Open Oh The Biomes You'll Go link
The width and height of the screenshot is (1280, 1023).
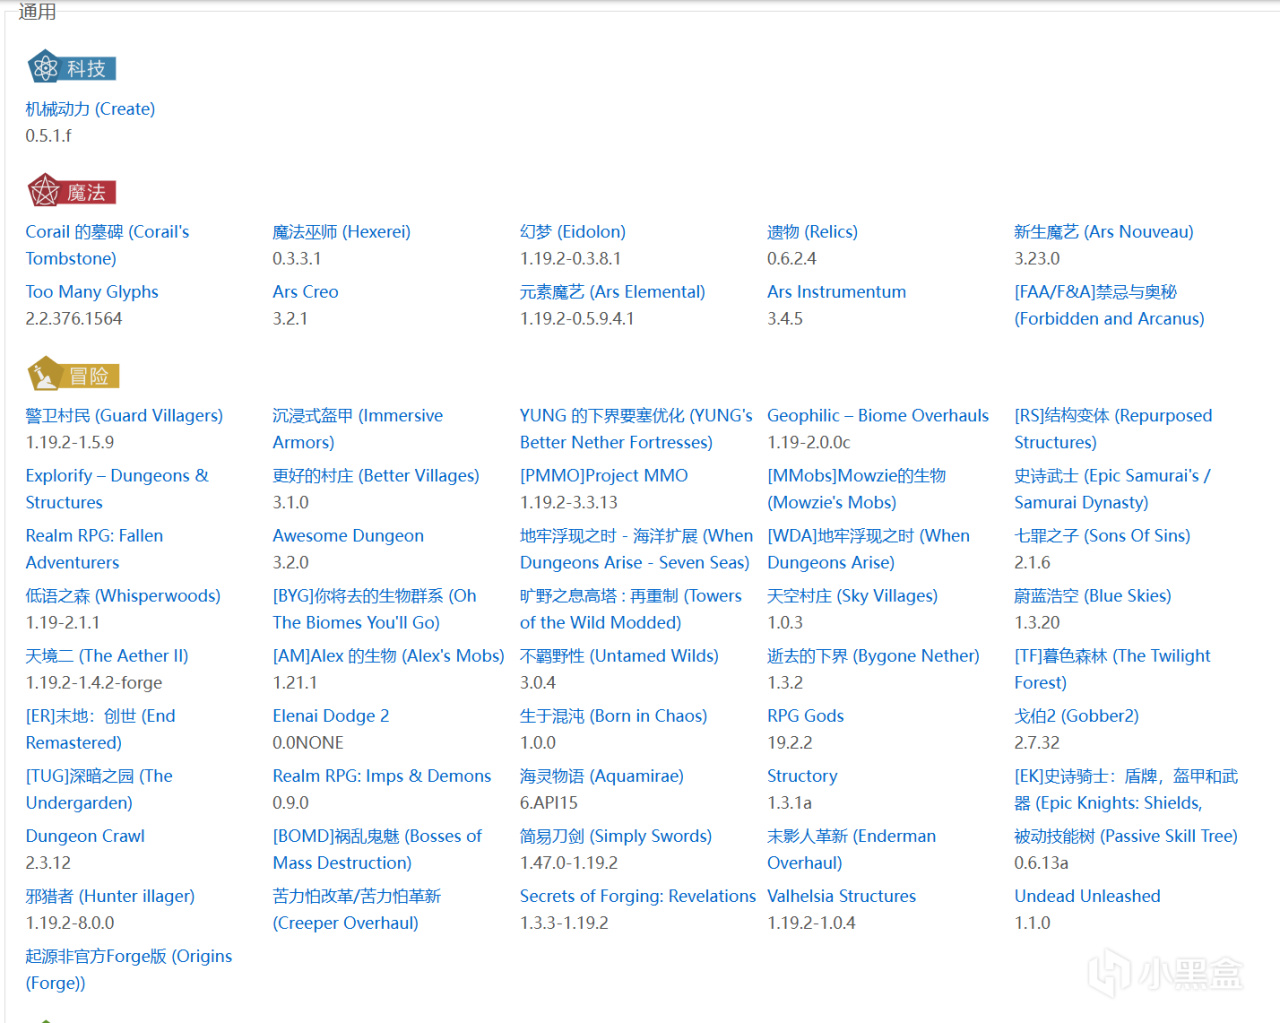374,609
